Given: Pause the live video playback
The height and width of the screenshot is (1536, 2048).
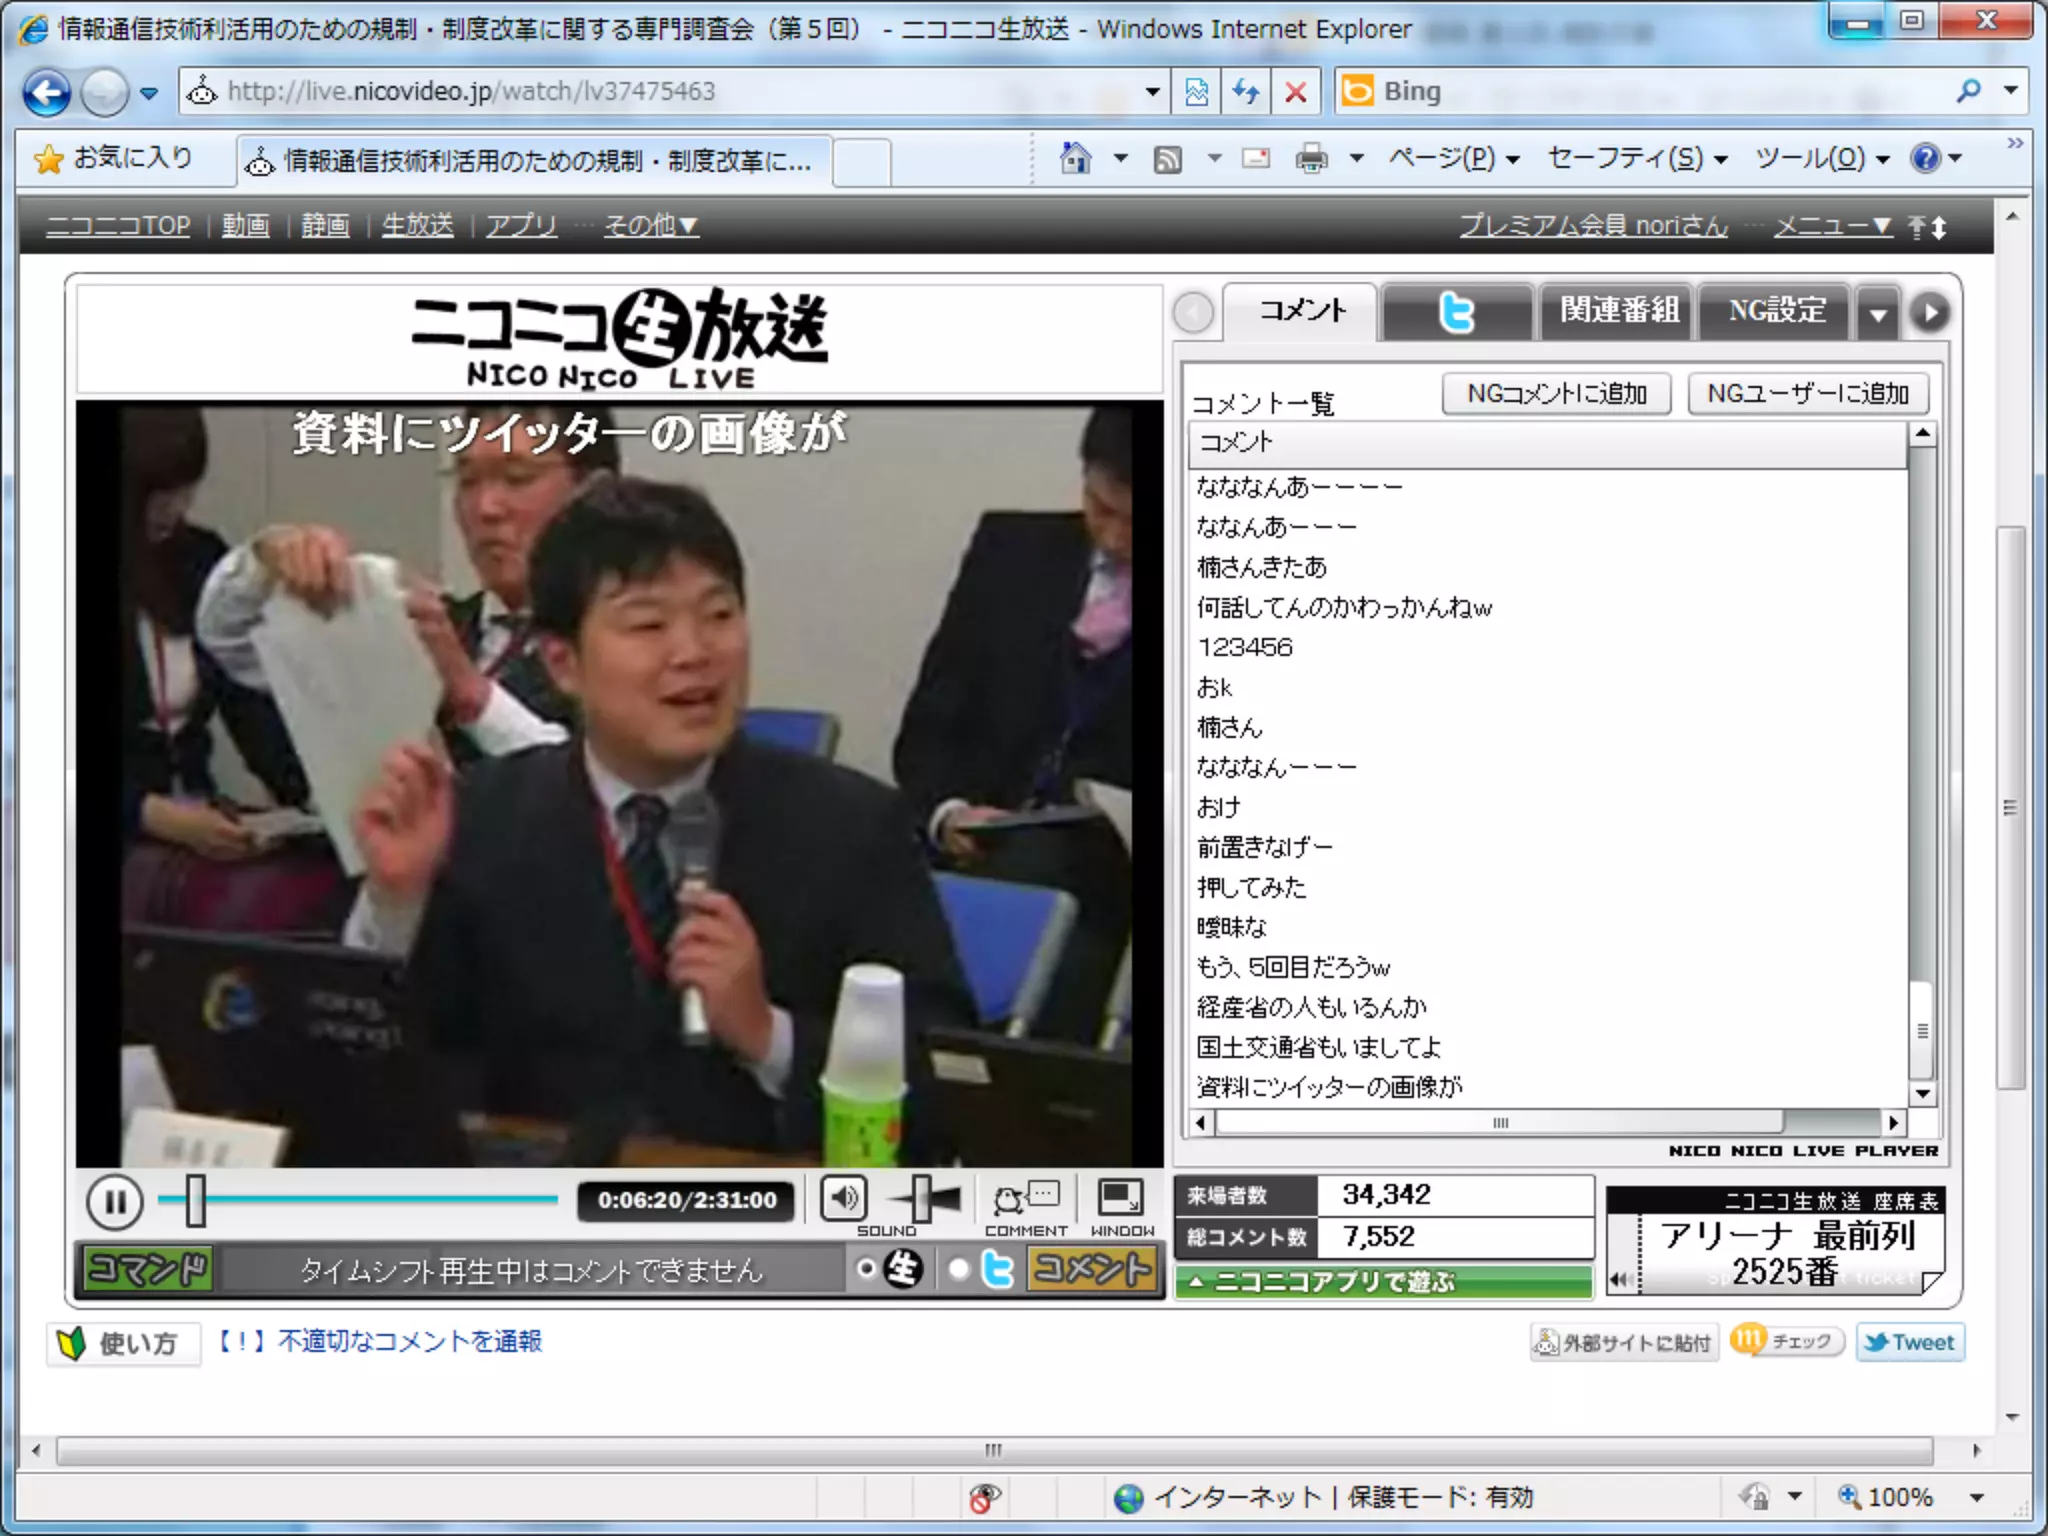Looking at the screenshot, I should [x=114, y=1201].
